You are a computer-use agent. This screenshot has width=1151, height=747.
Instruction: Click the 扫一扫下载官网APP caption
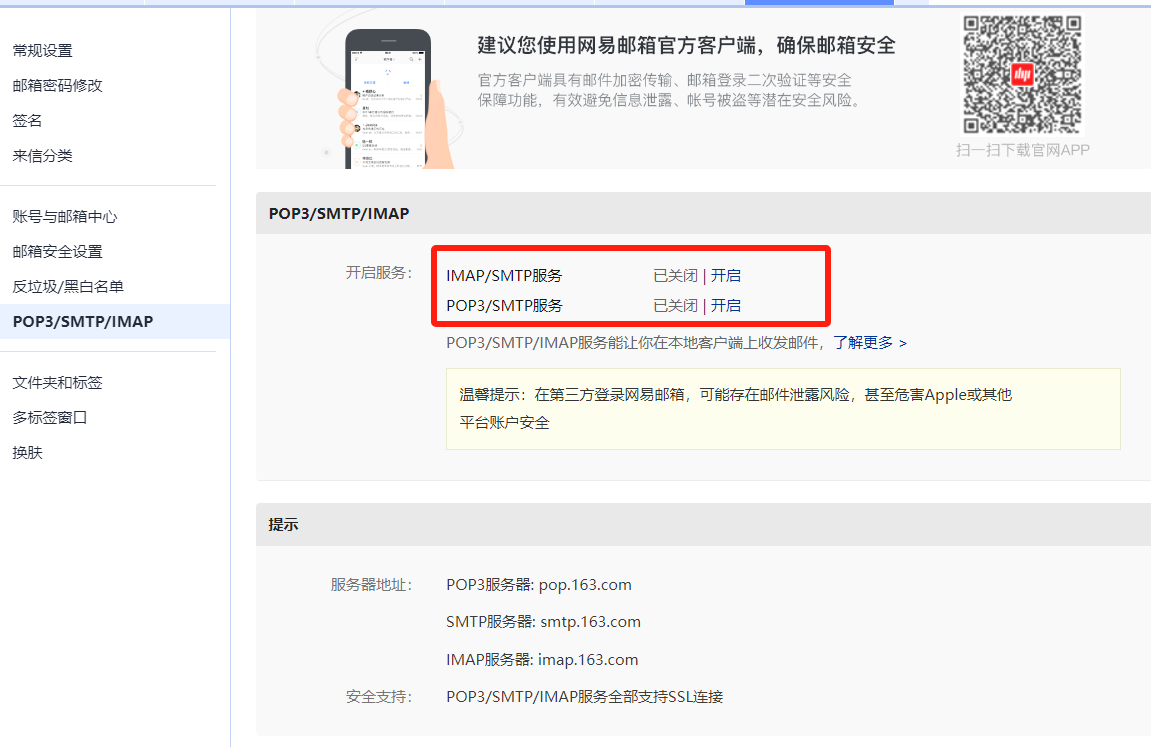[1023, 150]
